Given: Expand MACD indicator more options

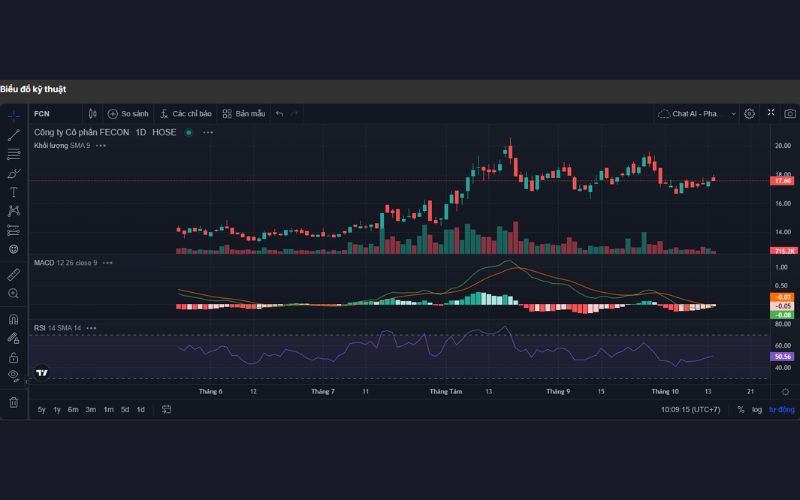Looking at the screenshot, I should click(107, 263).
